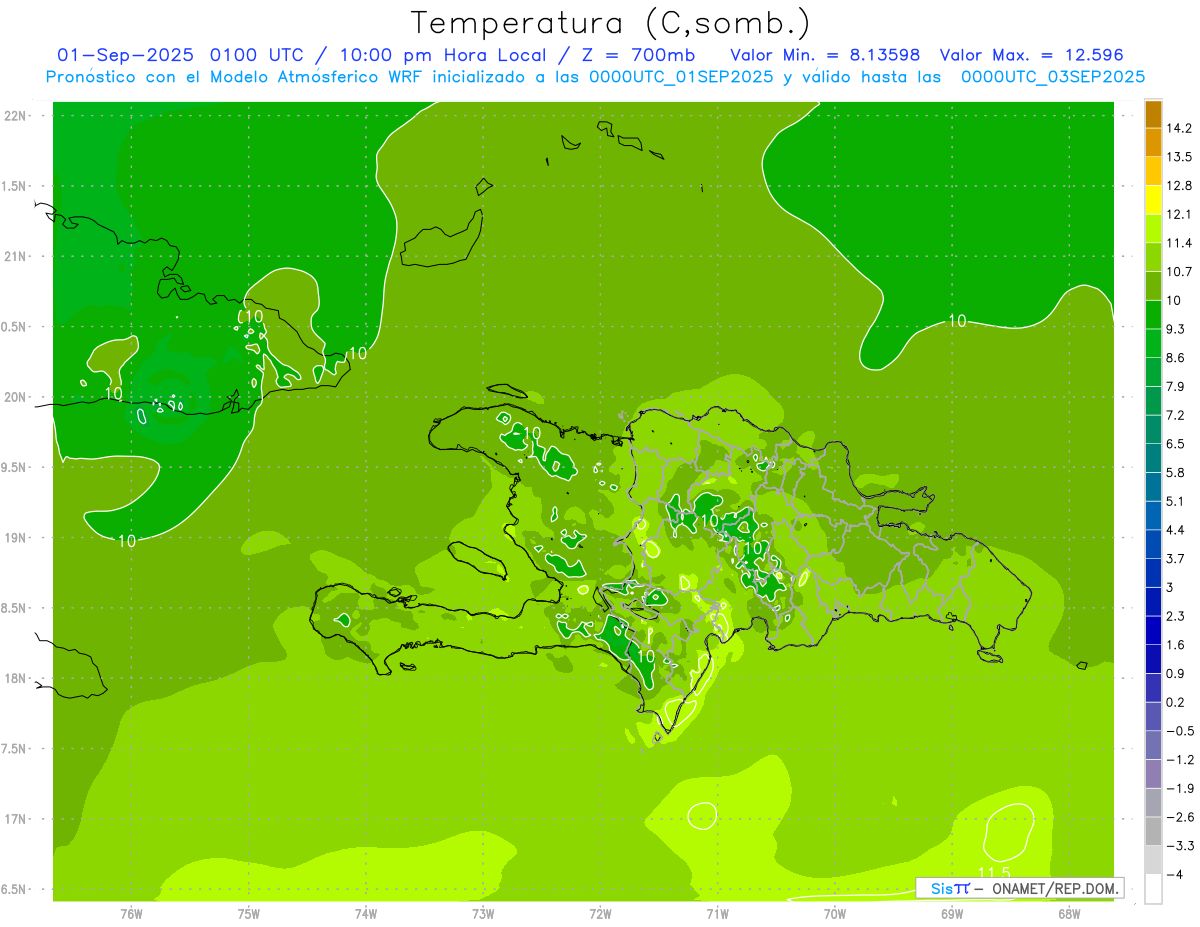Click 'Valor Min. = 8.13598'
Screen dimensions: 1200x927
tap(825, 55)
